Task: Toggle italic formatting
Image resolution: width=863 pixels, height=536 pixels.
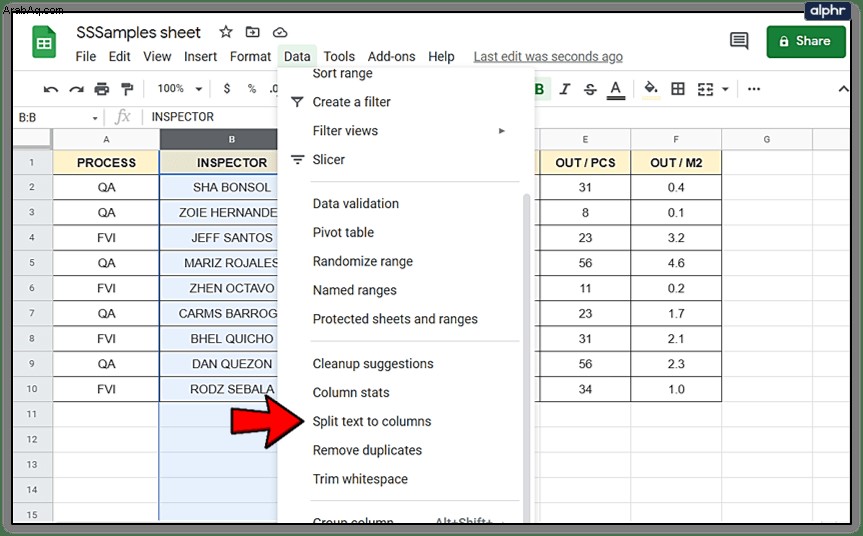Action: point(564,89)
